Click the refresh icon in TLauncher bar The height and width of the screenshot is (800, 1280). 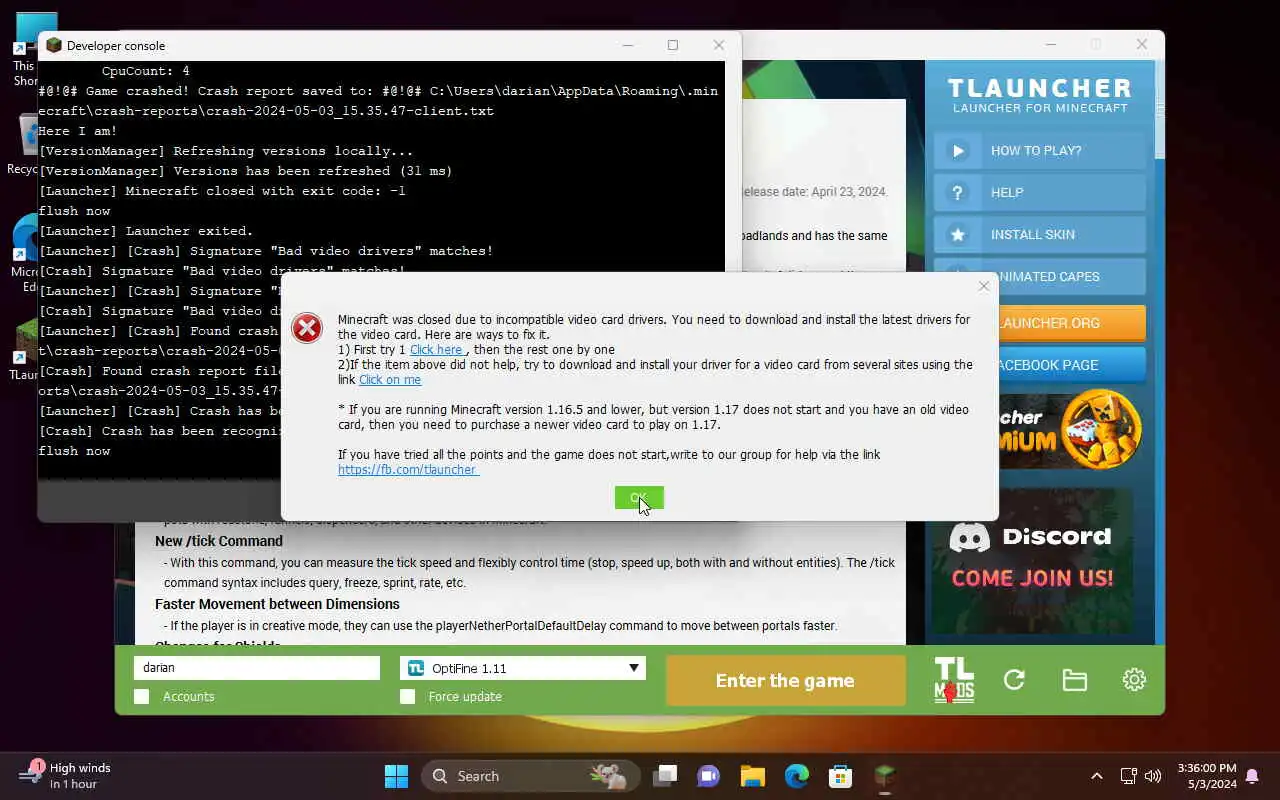coord(1014,680)
